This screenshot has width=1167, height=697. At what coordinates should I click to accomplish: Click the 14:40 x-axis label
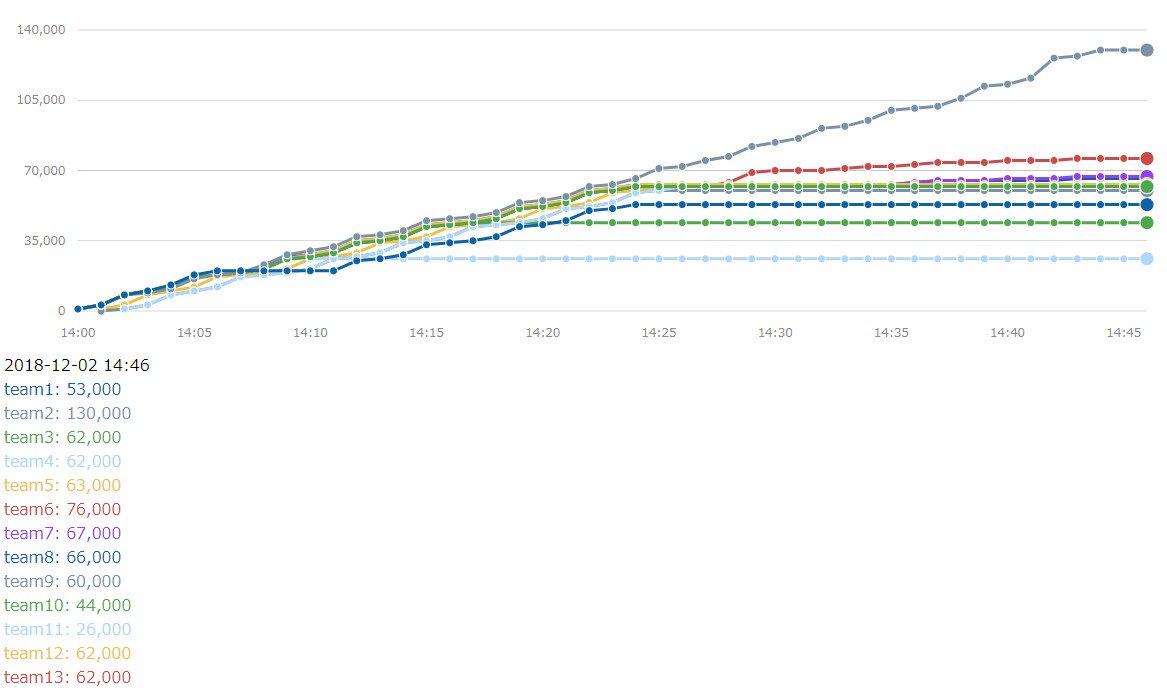tap(1007, 333)
